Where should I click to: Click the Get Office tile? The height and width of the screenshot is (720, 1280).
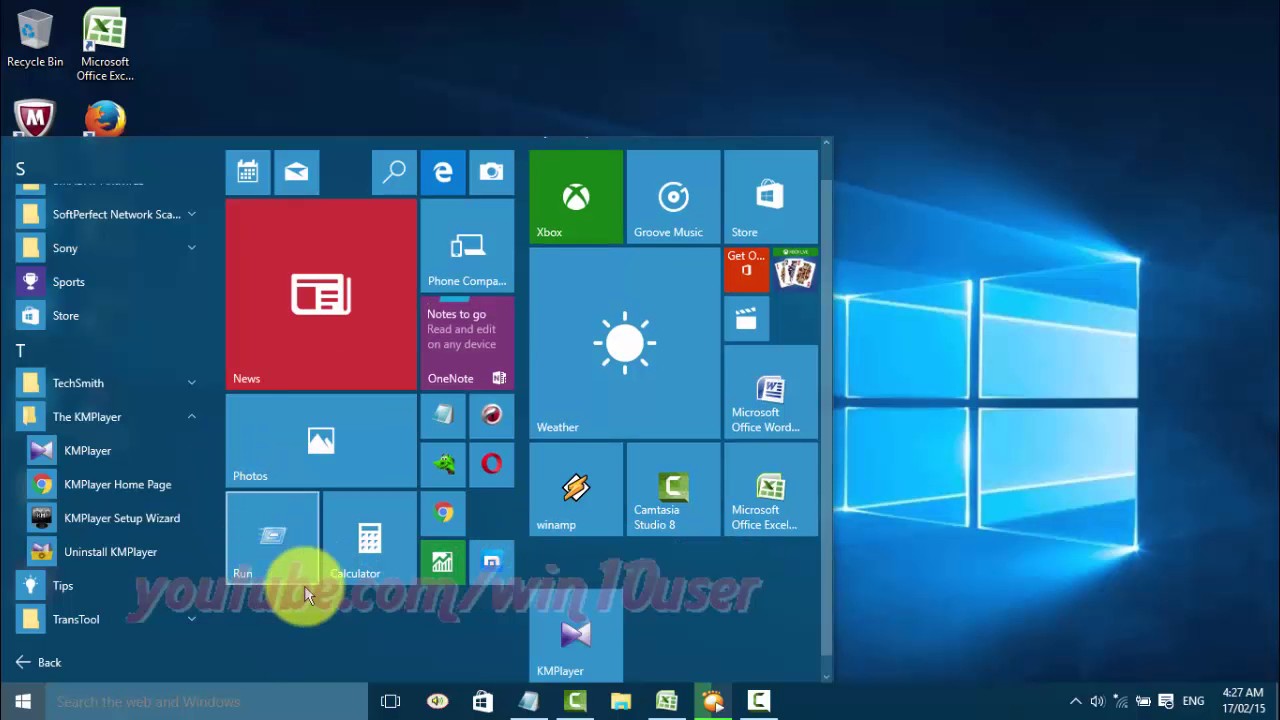click(x=746, y=270)
